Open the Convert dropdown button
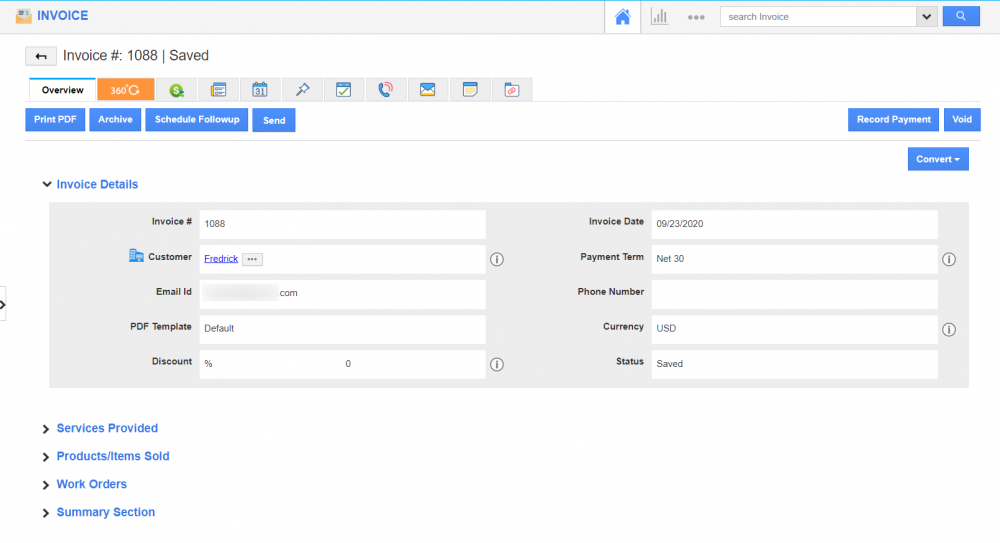 click(x=938, y=159)
